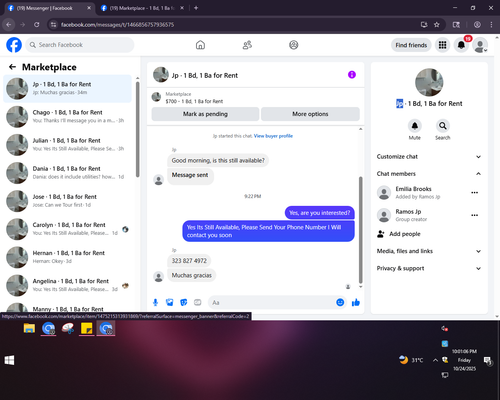The height and width of the screenshot is (400, 500).
Task: Open the Facebook logo home link
Action: click(x=14, y=45)
